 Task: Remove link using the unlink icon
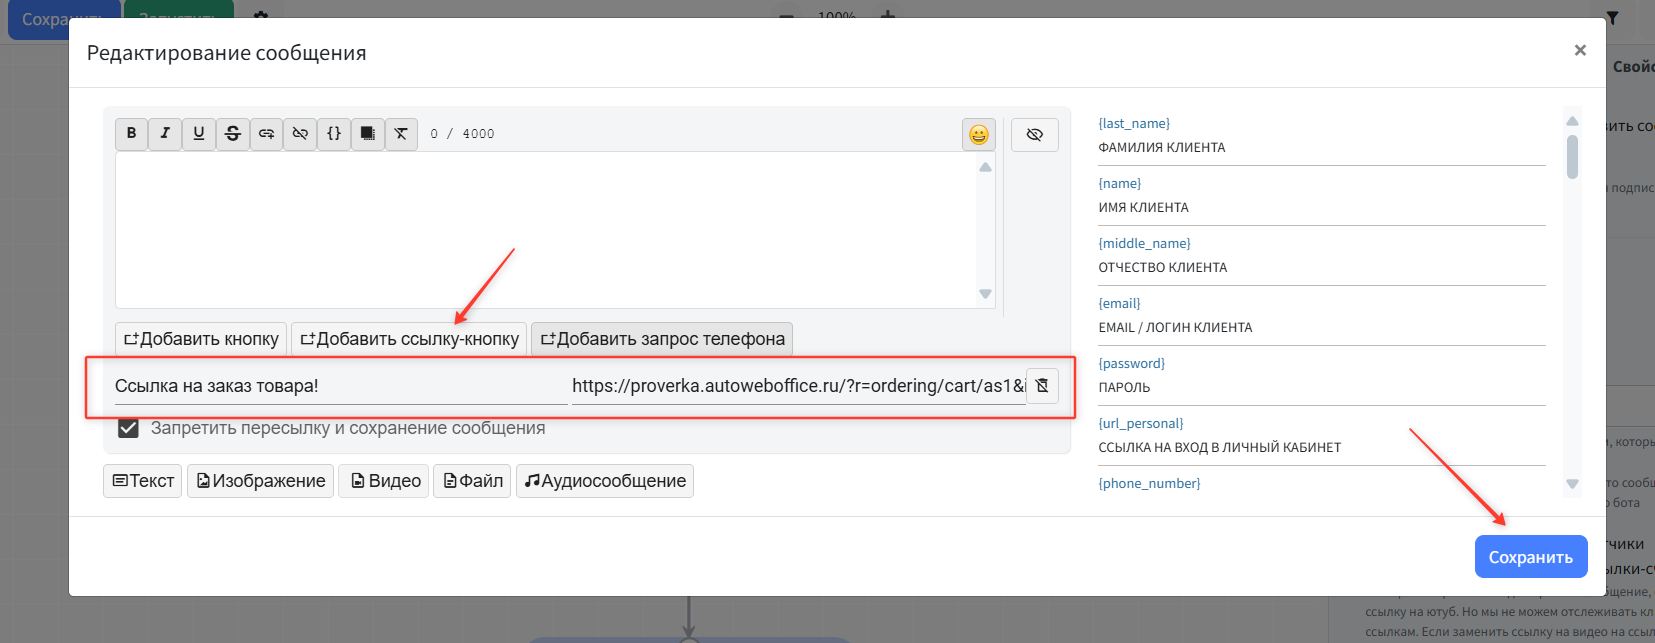pos(300,133)
